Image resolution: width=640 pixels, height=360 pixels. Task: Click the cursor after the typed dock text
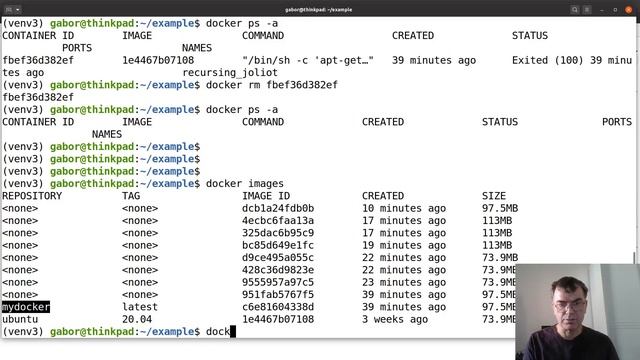point(233,331)
